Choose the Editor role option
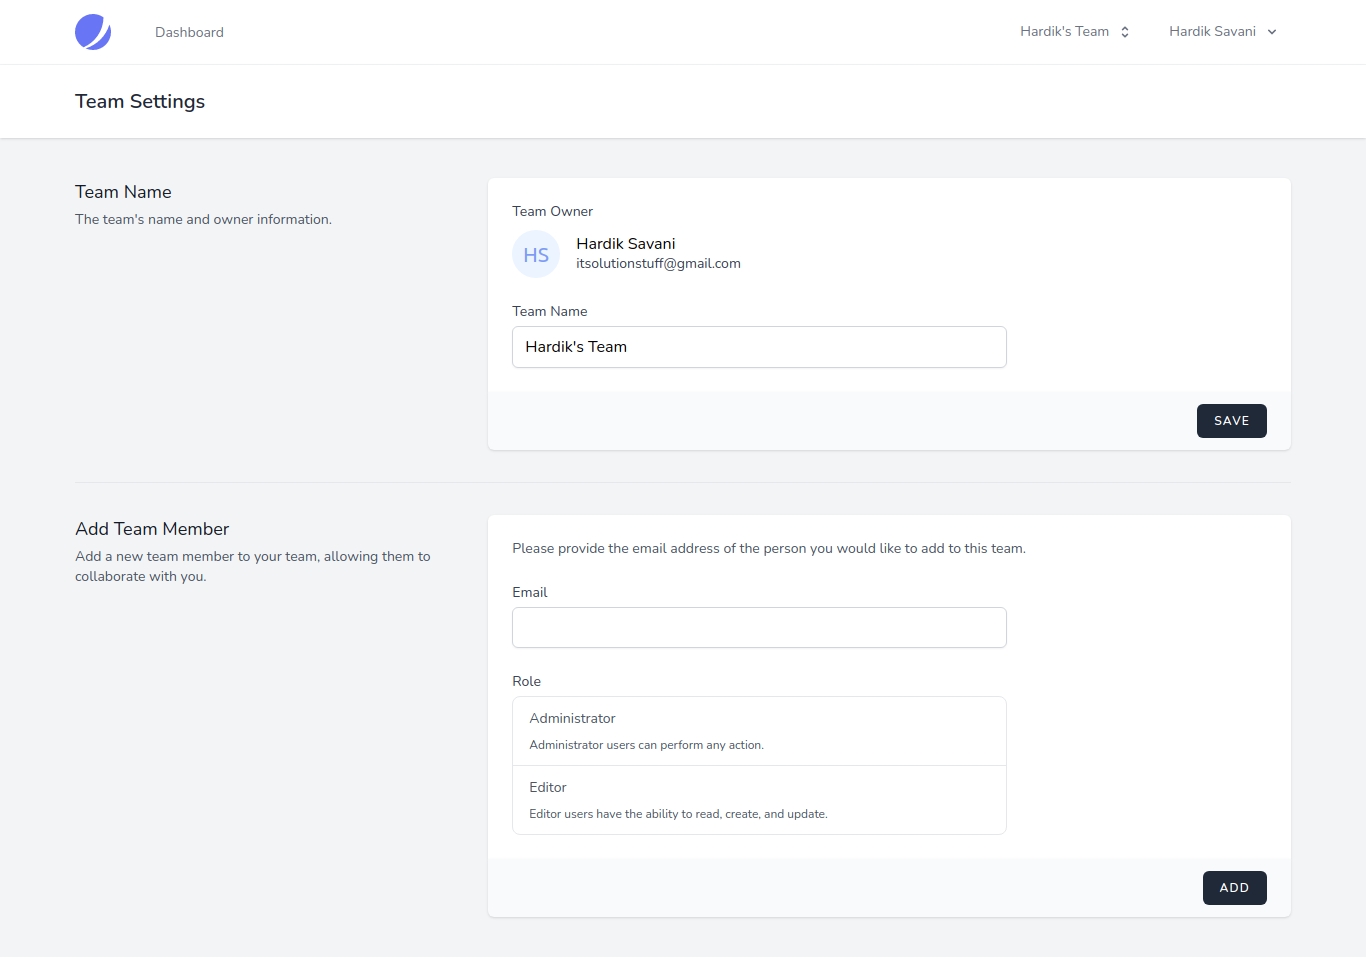Screen dimensions: 1366x958 pos(759,800)
